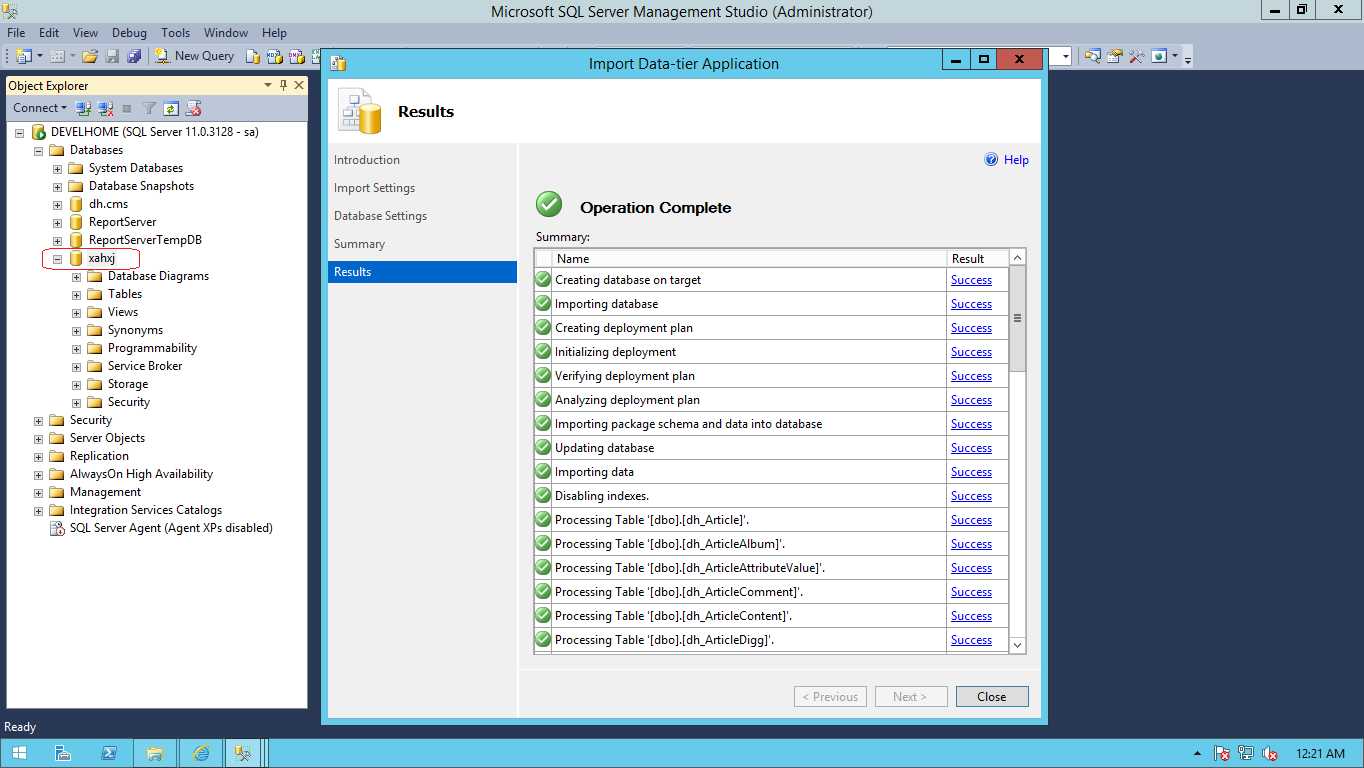Click the New Query toolbar button
The image size is (1364, 768).
tap(197, 56)
